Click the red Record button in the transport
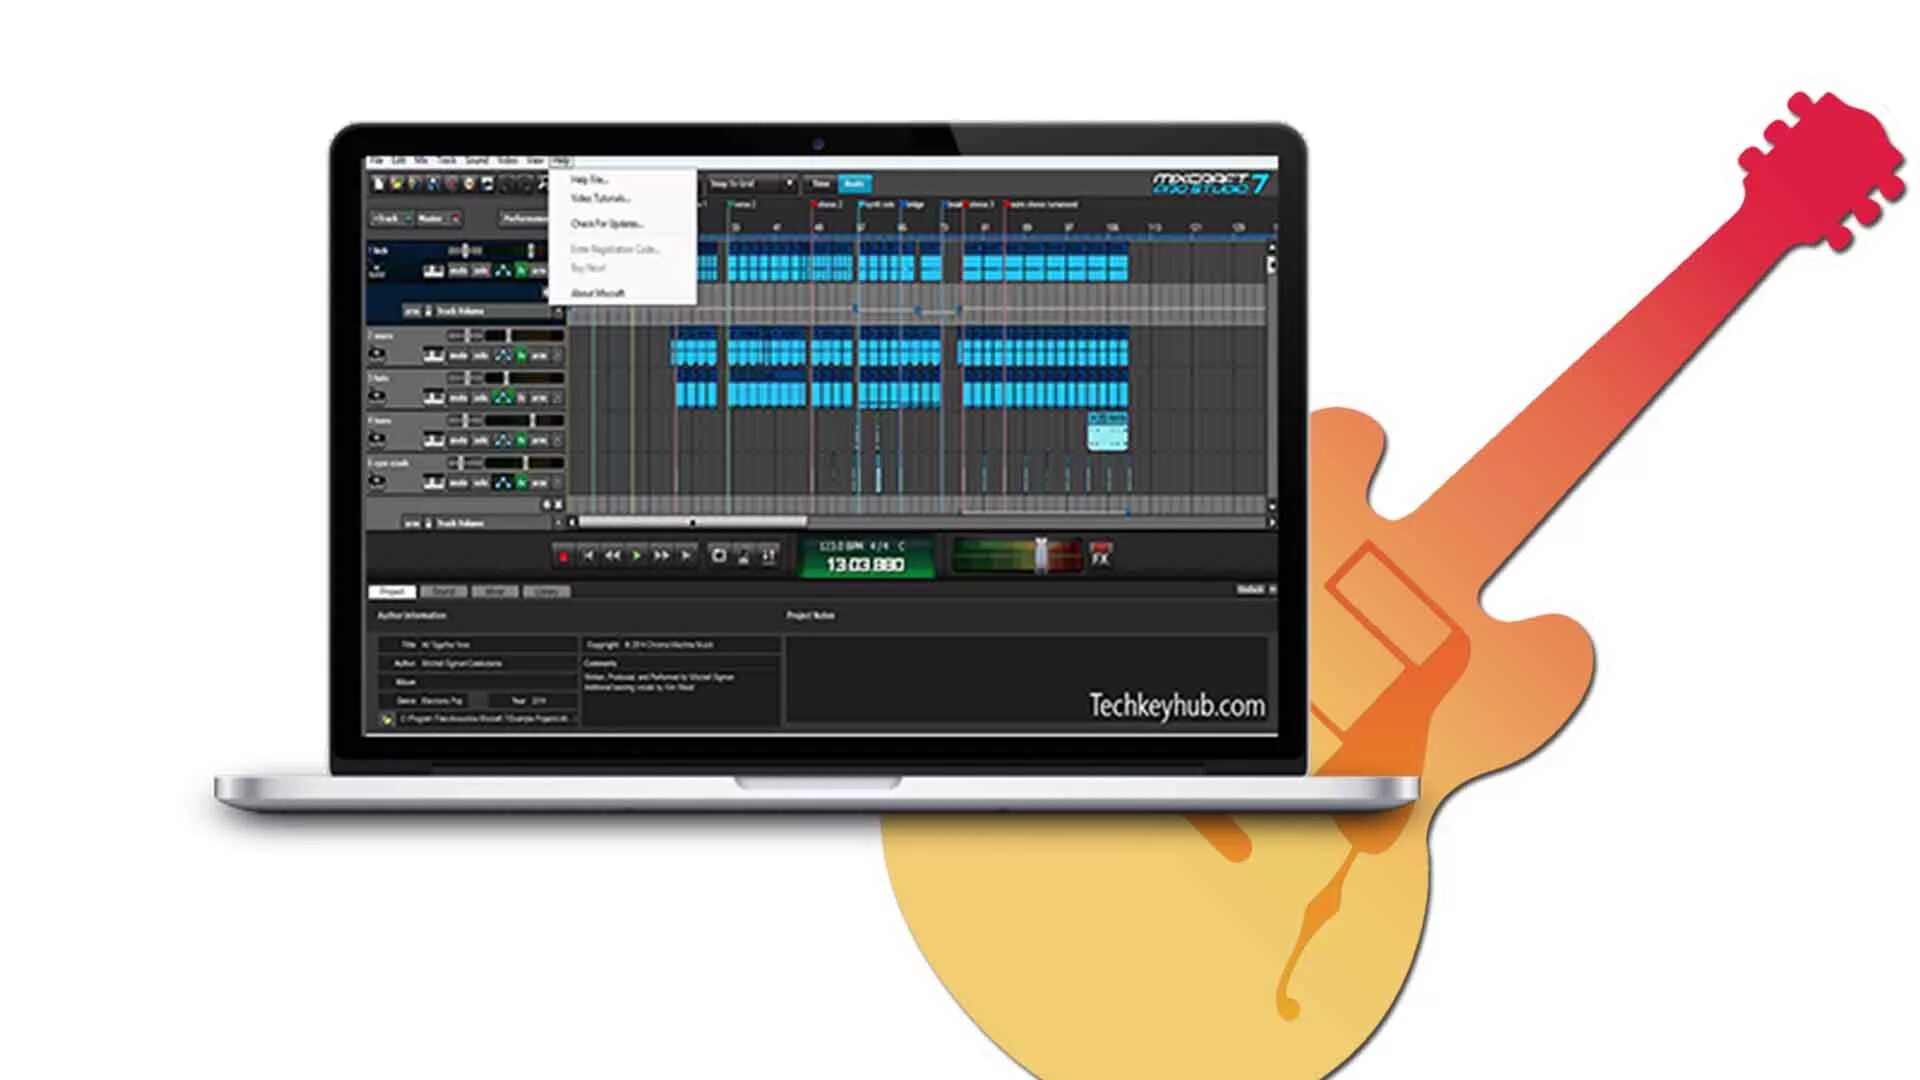Screen dimensions: 1920x1080 click(563, 556)
